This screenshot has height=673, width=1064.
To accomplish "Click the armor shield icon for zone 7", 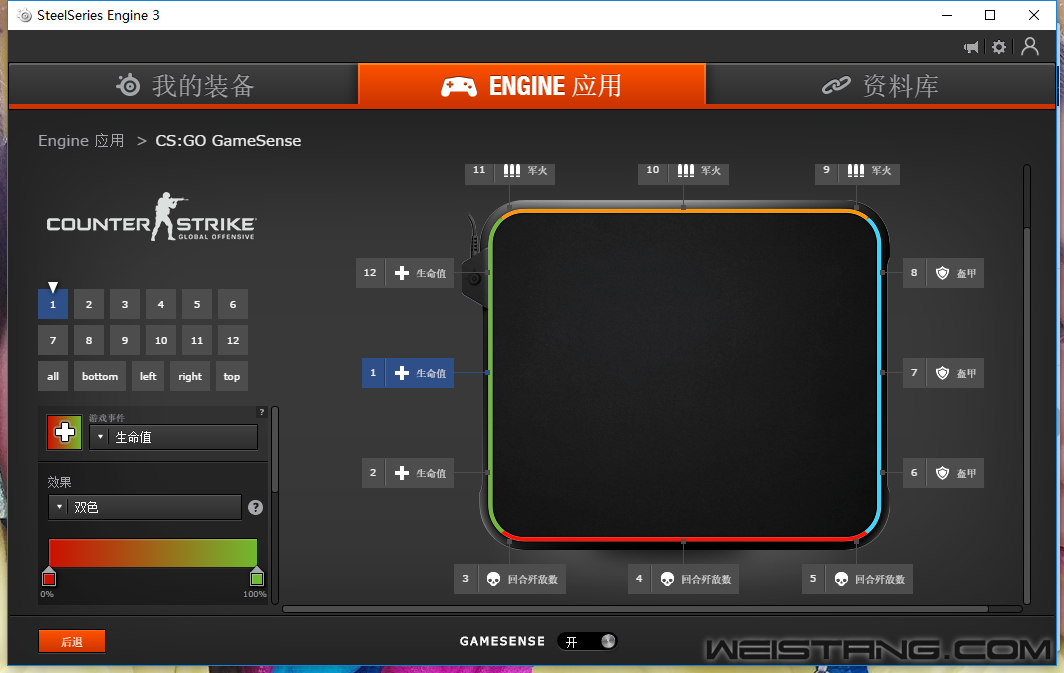I will click(x=943, y=373).
